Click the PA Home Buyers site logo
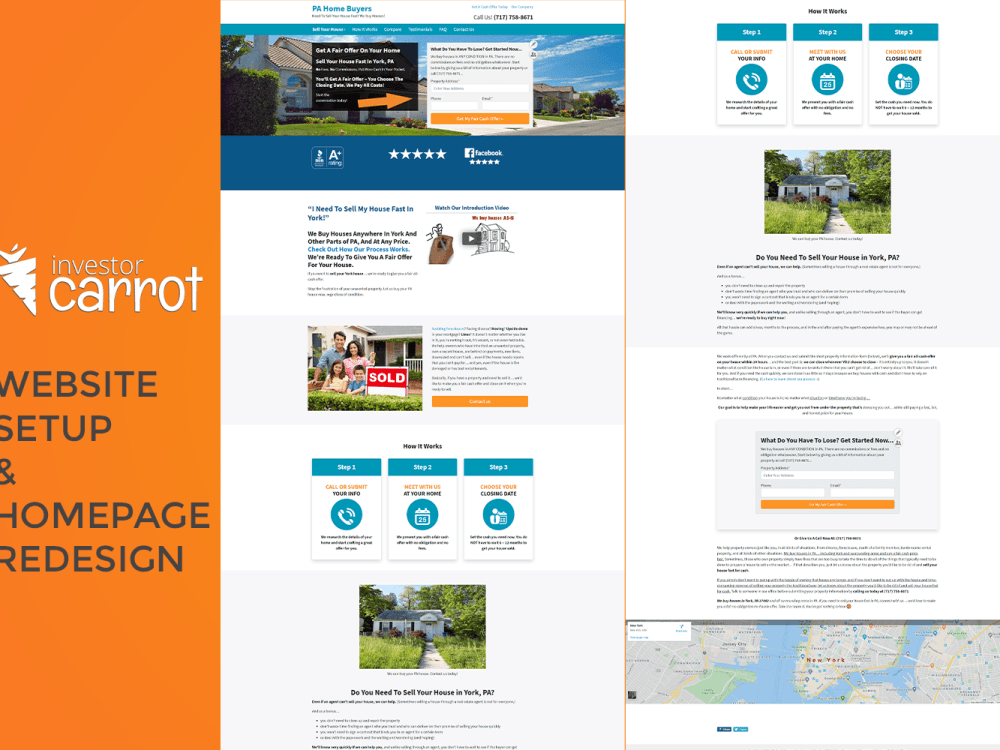 point(340,8)
